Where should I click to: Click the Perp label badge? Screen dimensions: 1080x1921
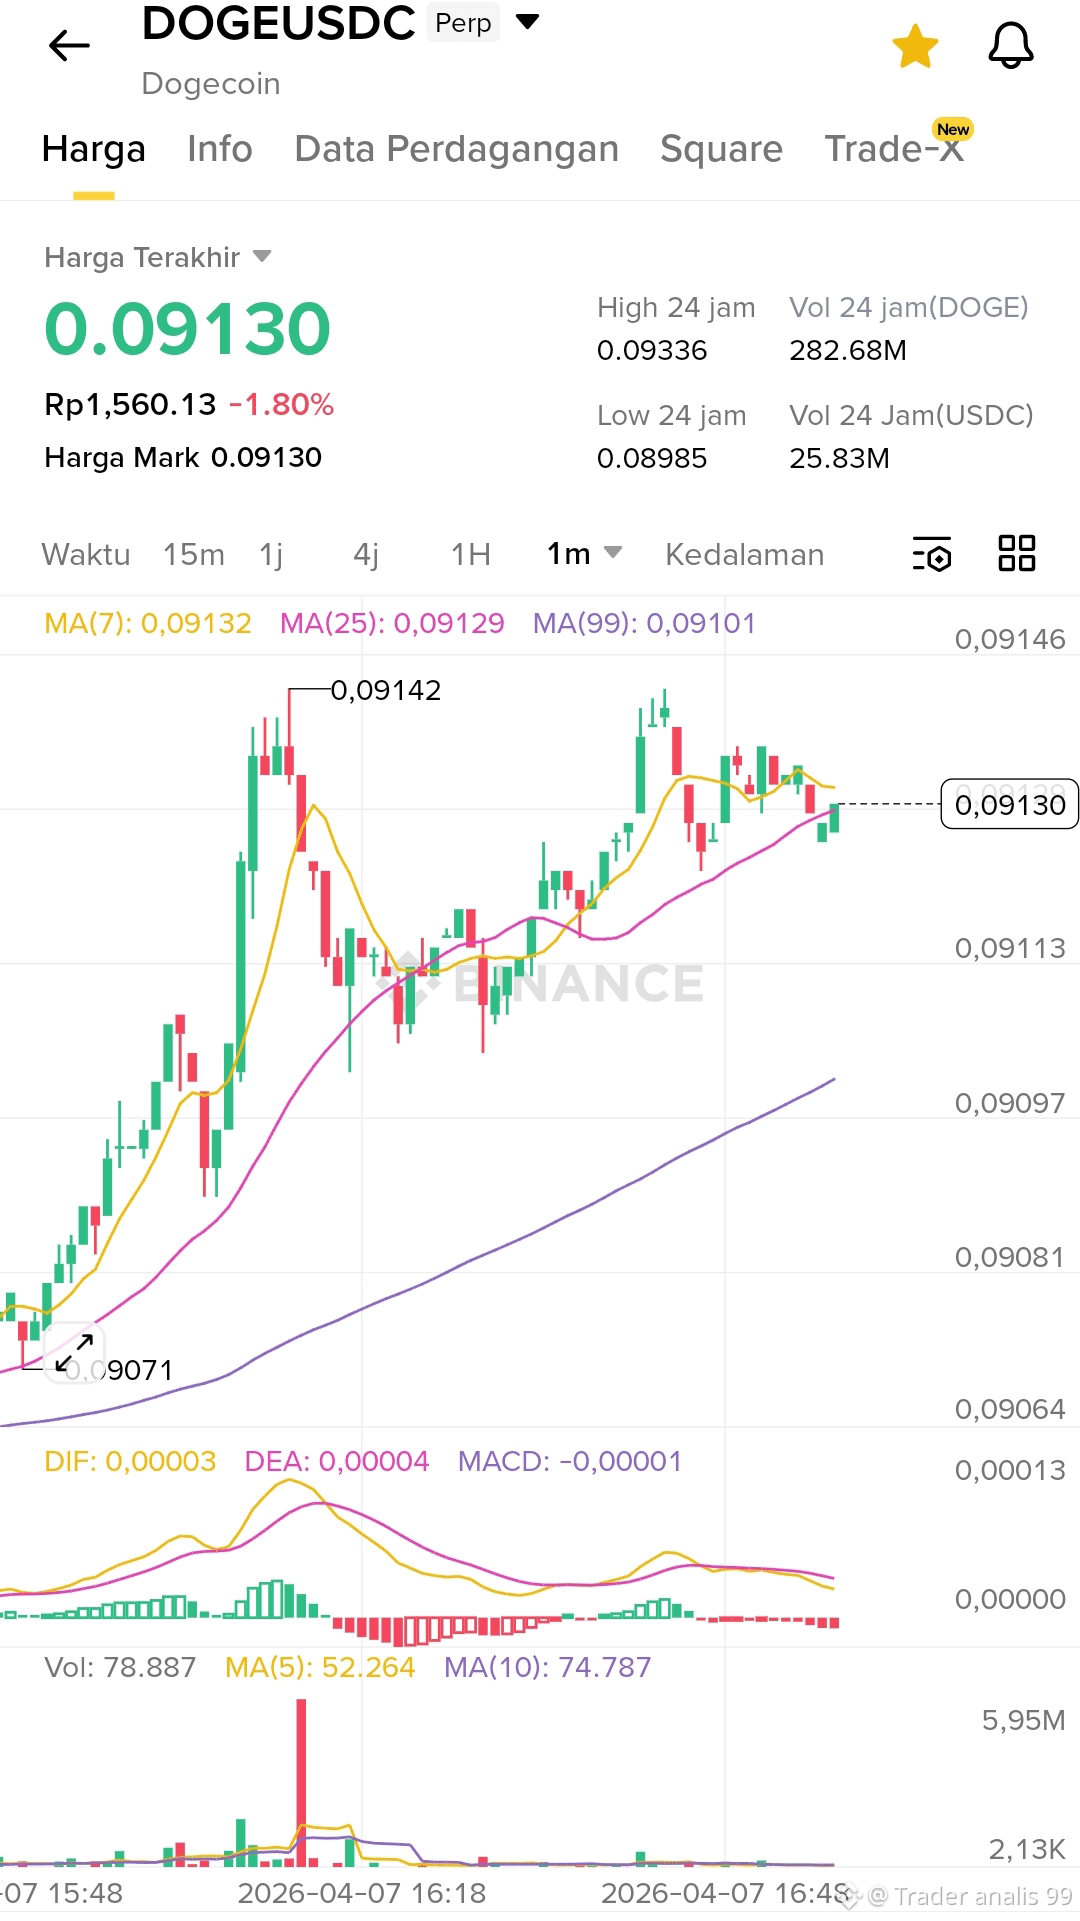click(x=463, y=23)
